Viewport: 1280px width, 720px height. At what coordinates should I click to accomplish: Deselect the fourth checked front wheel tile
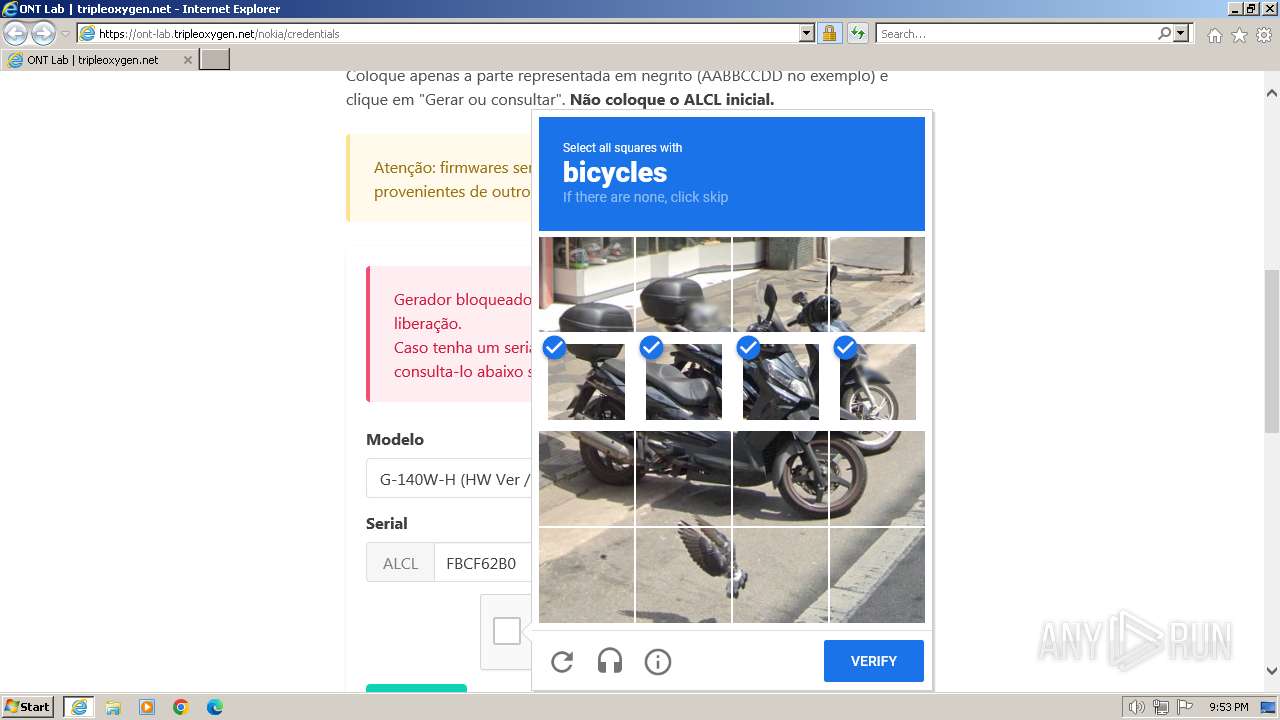pos(877,381)
